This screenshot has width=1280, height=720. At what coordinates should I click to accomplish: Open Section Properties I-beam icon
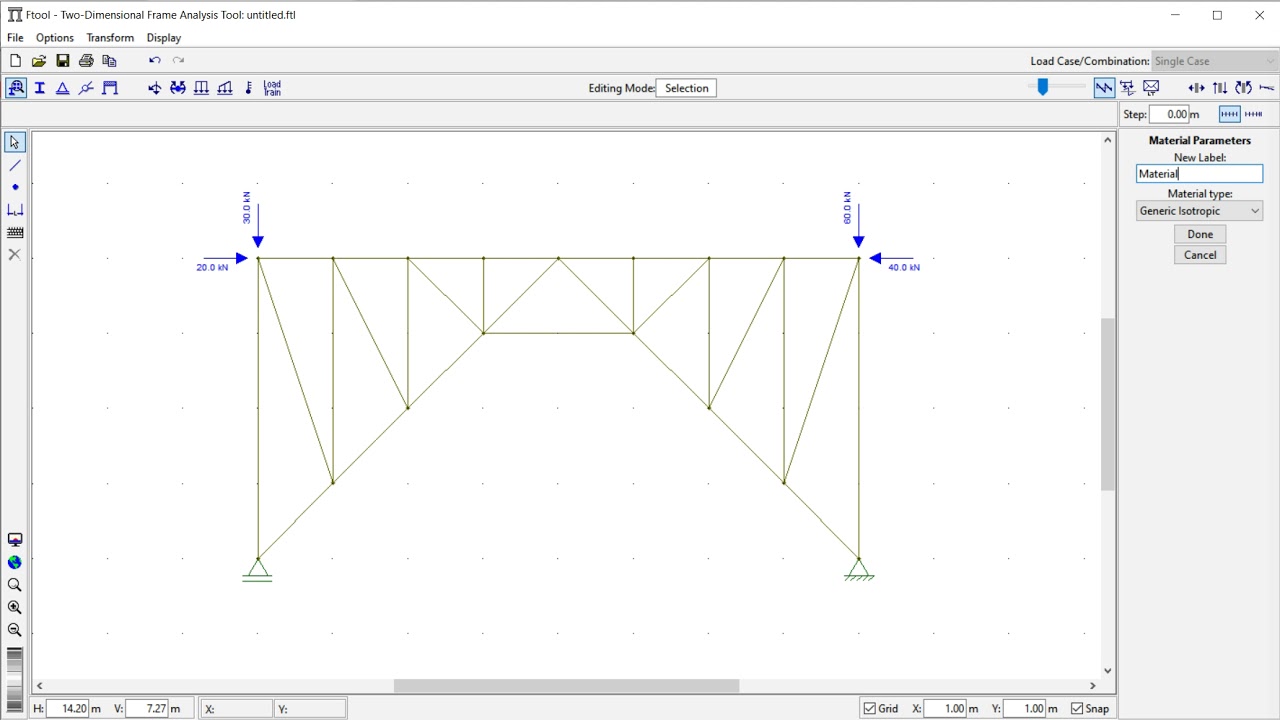click(x=40, y=88)
